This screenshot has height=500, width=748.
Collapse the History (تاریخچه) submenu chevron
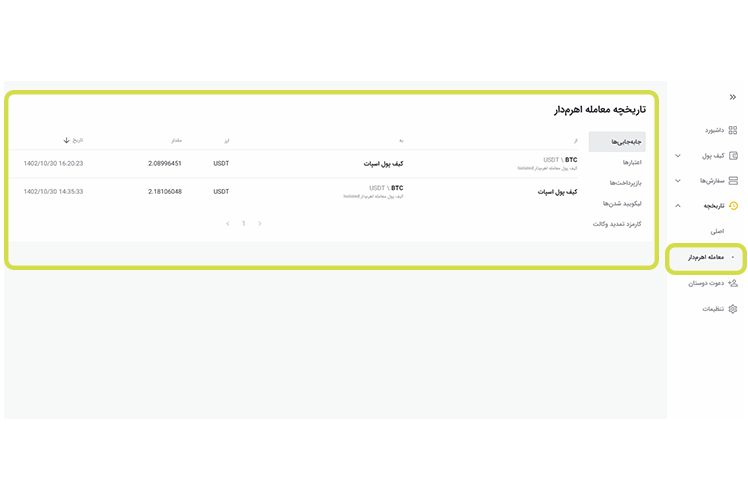678,206
